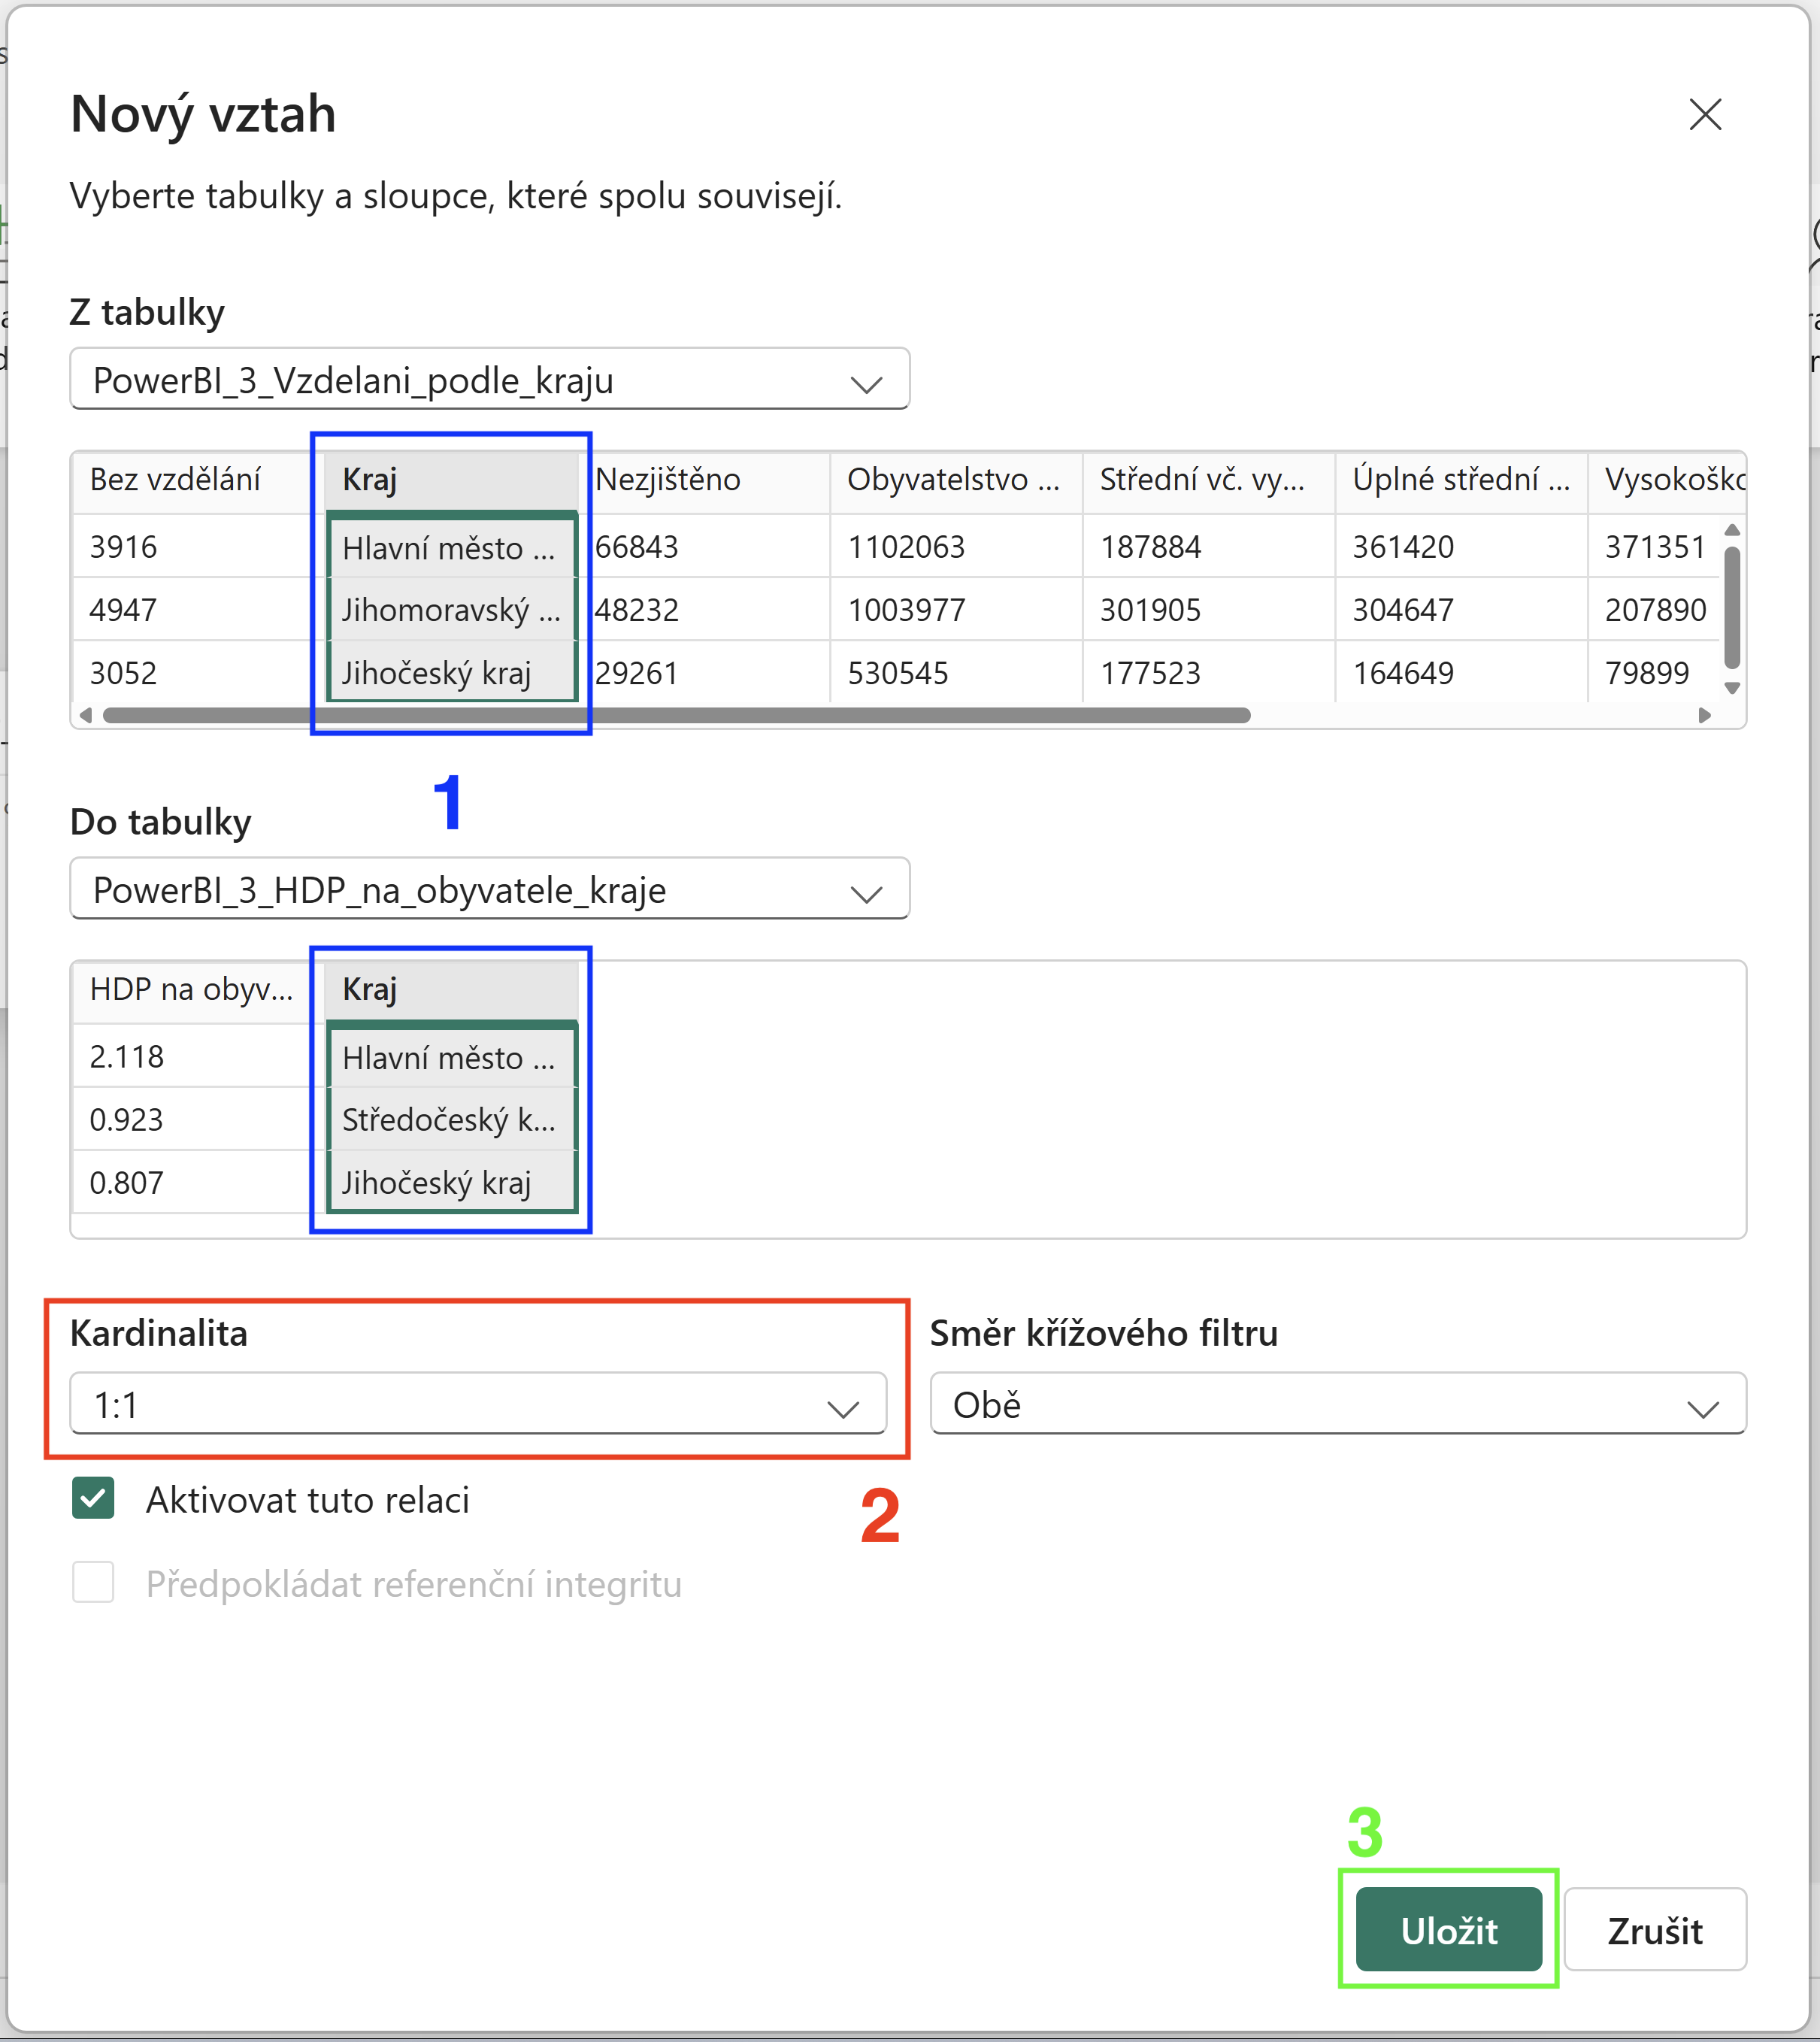The height and width of the screenshot is (2042, 1820).
Task: Expand the Směr křížového filtru dropdown
Action: (1338, 1404)
